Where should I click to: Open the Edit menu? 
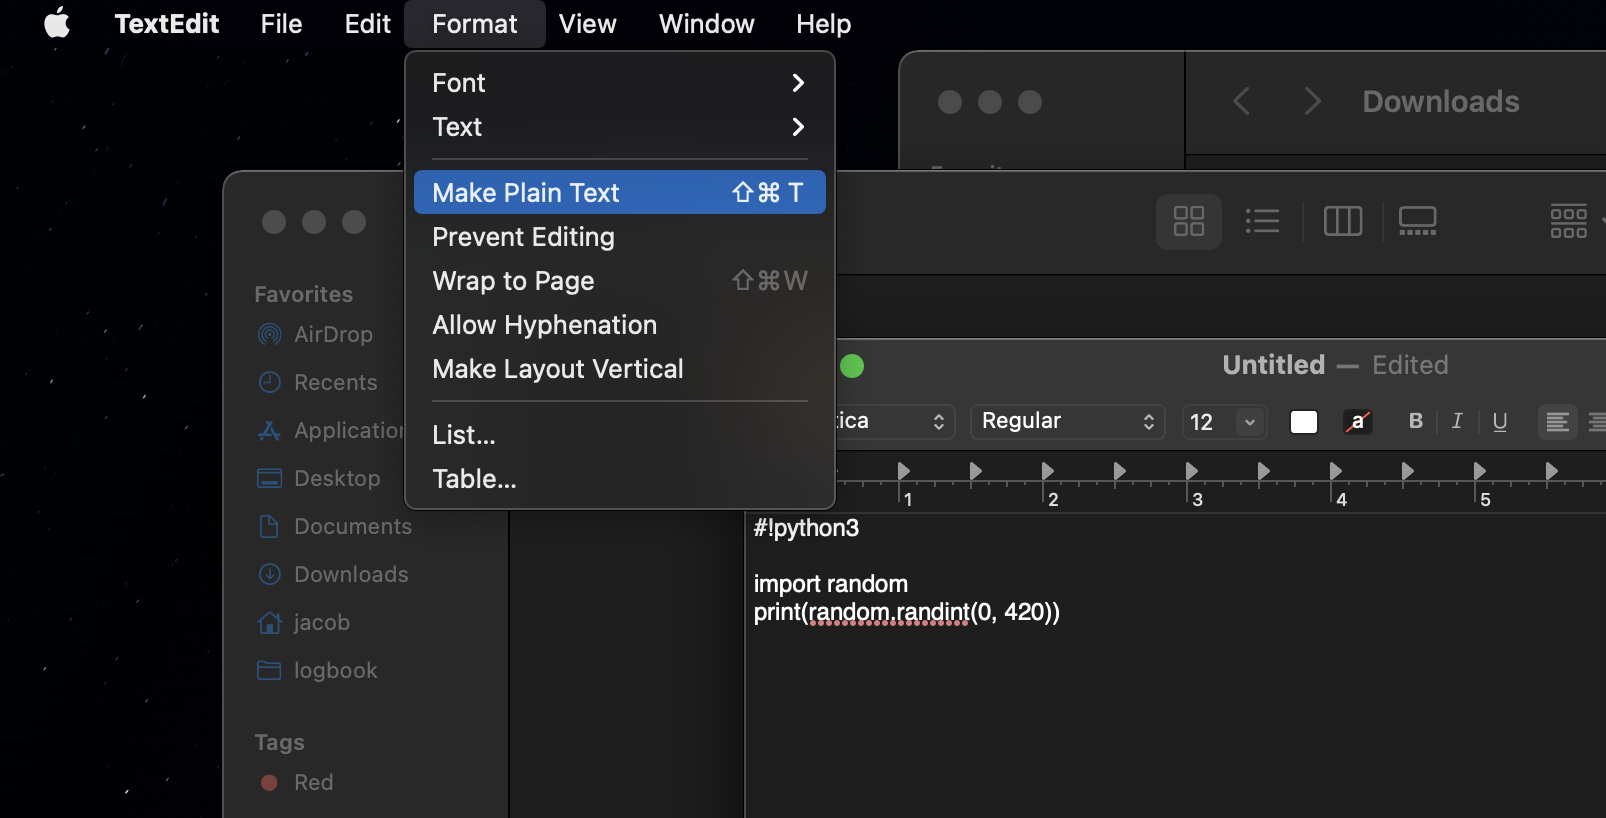coord(367,24)
